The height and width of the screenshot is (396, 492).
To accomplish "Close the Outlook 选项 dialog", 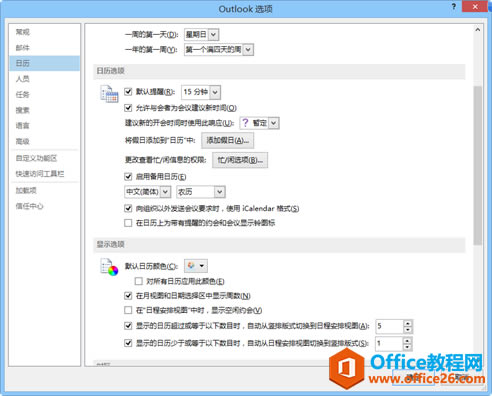I will click(x=475, y=6).
